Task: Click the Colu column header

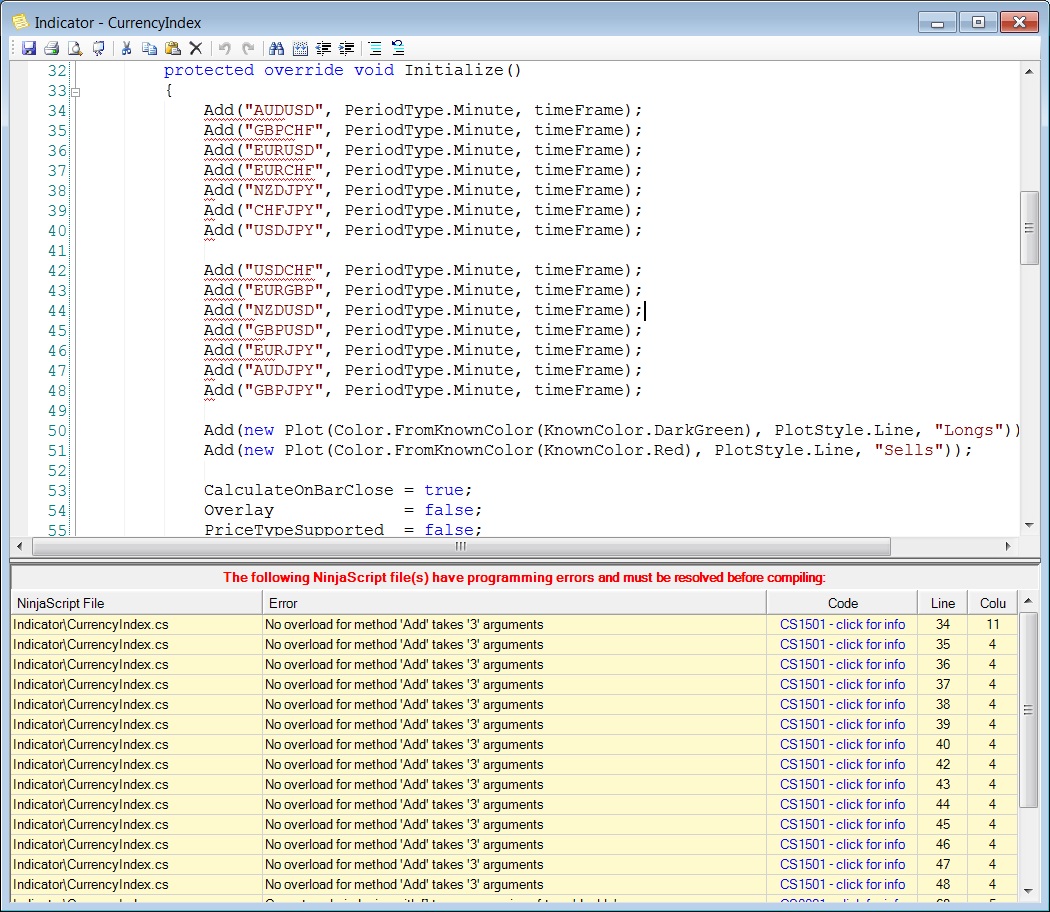Action: 993,603
